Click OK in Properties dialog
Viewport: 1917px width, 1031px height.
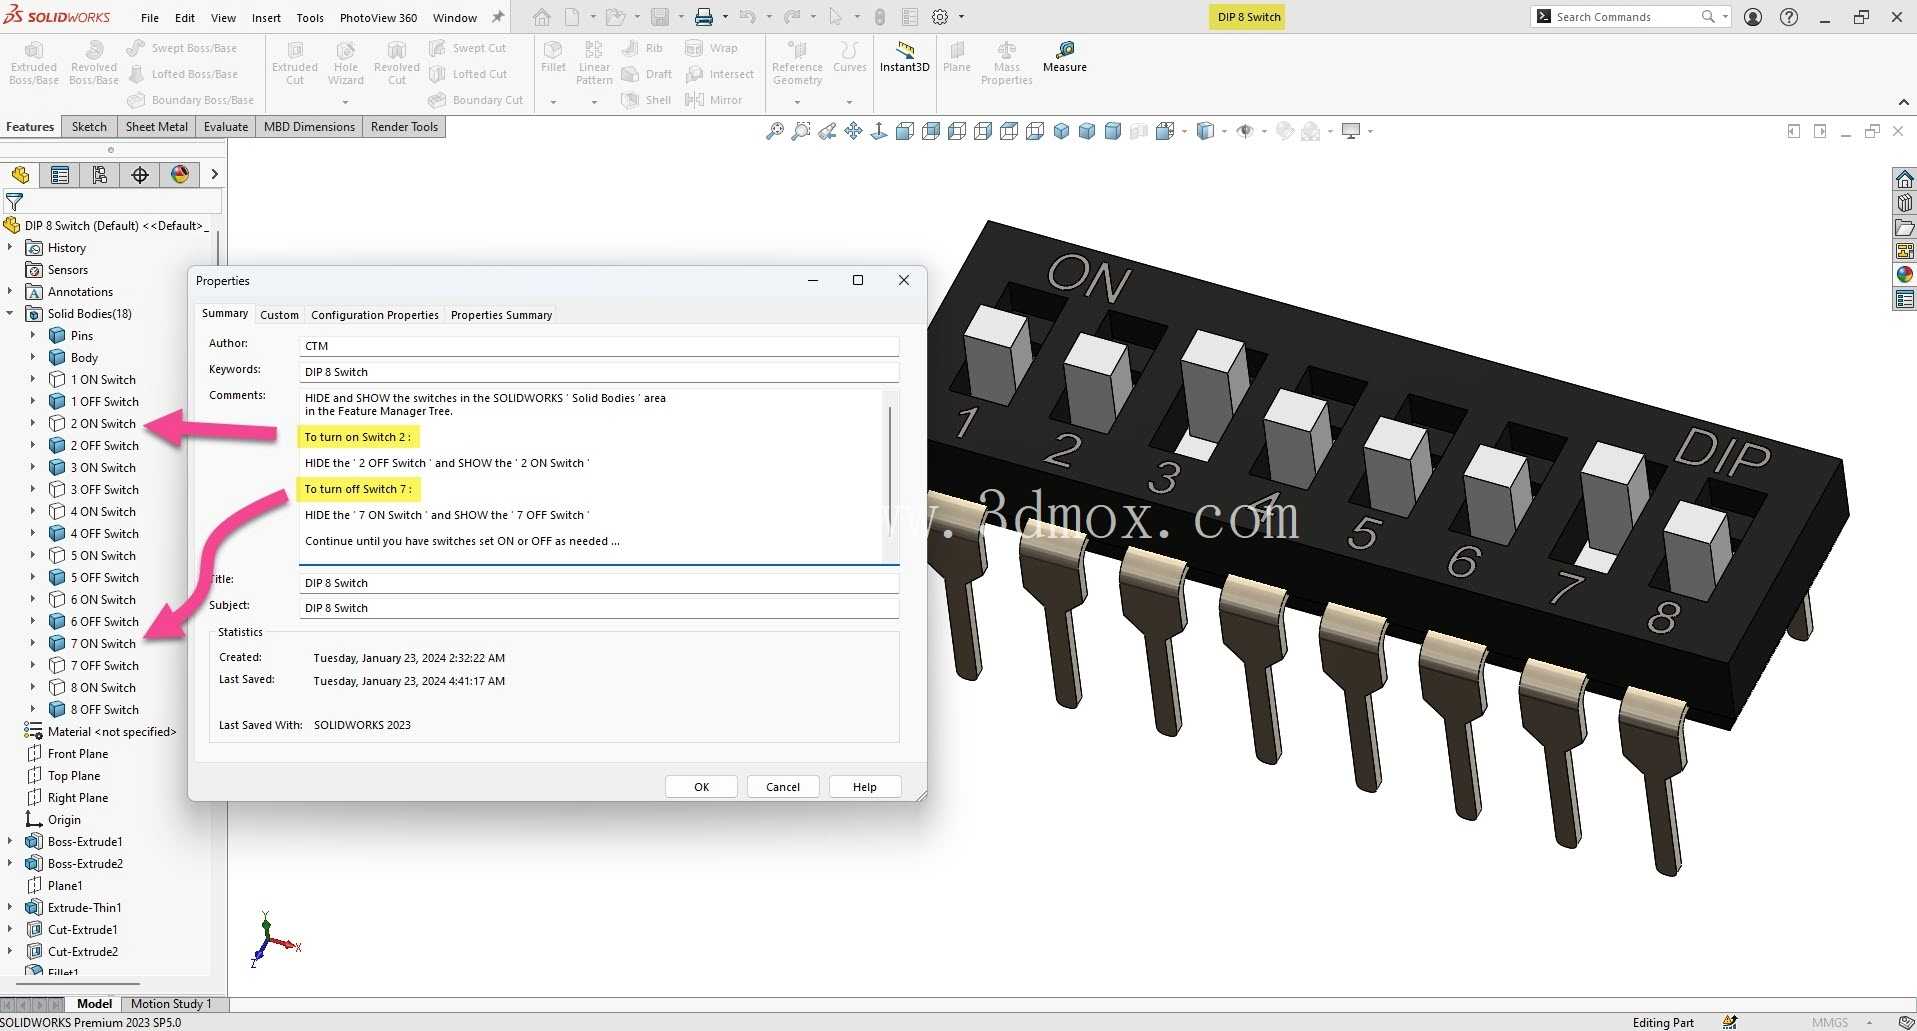(x=701, y=787)
